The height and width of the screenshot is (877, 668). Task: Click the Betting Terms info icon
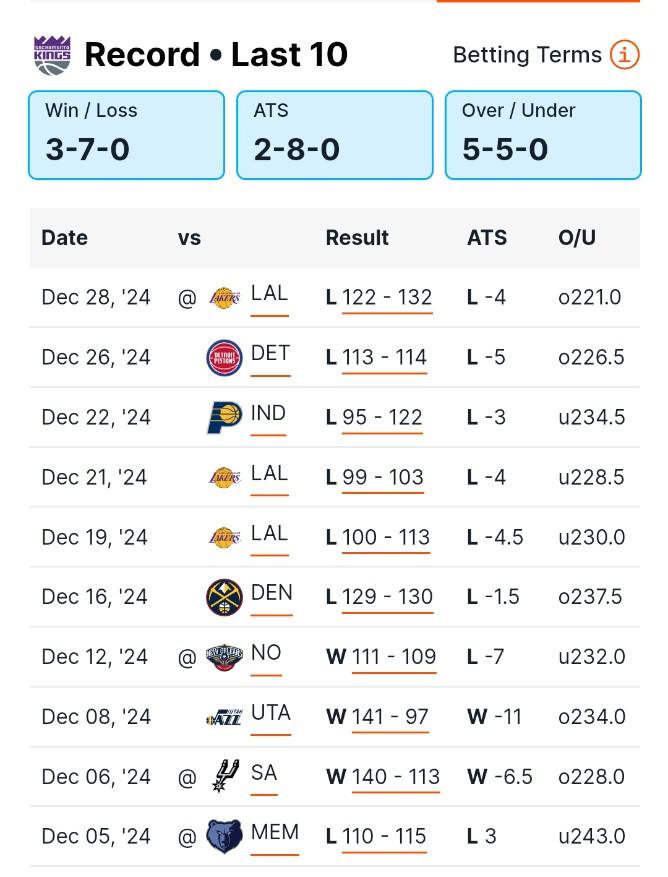624,55
